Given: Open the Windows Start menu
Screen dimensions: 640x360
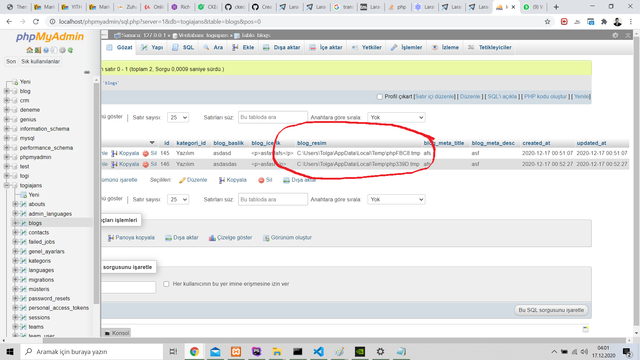Looking at the screenshot, I should pos(10,351).
